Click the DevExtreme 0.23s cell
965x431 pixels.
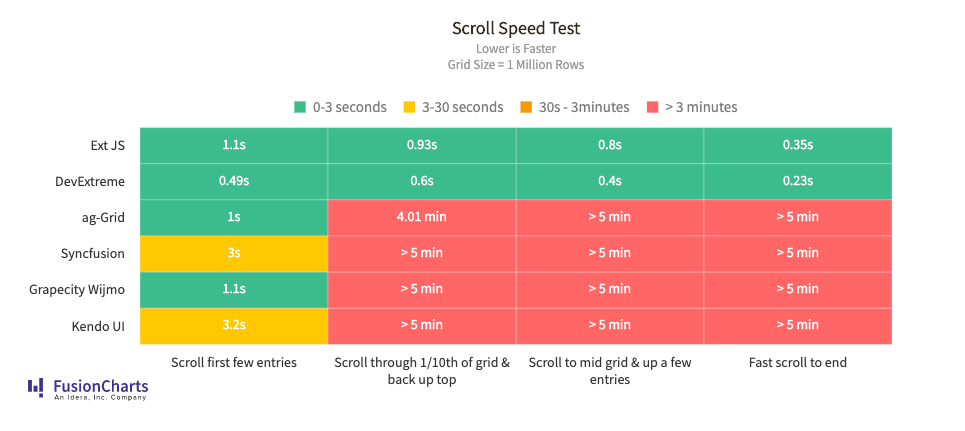pos(798,181)
